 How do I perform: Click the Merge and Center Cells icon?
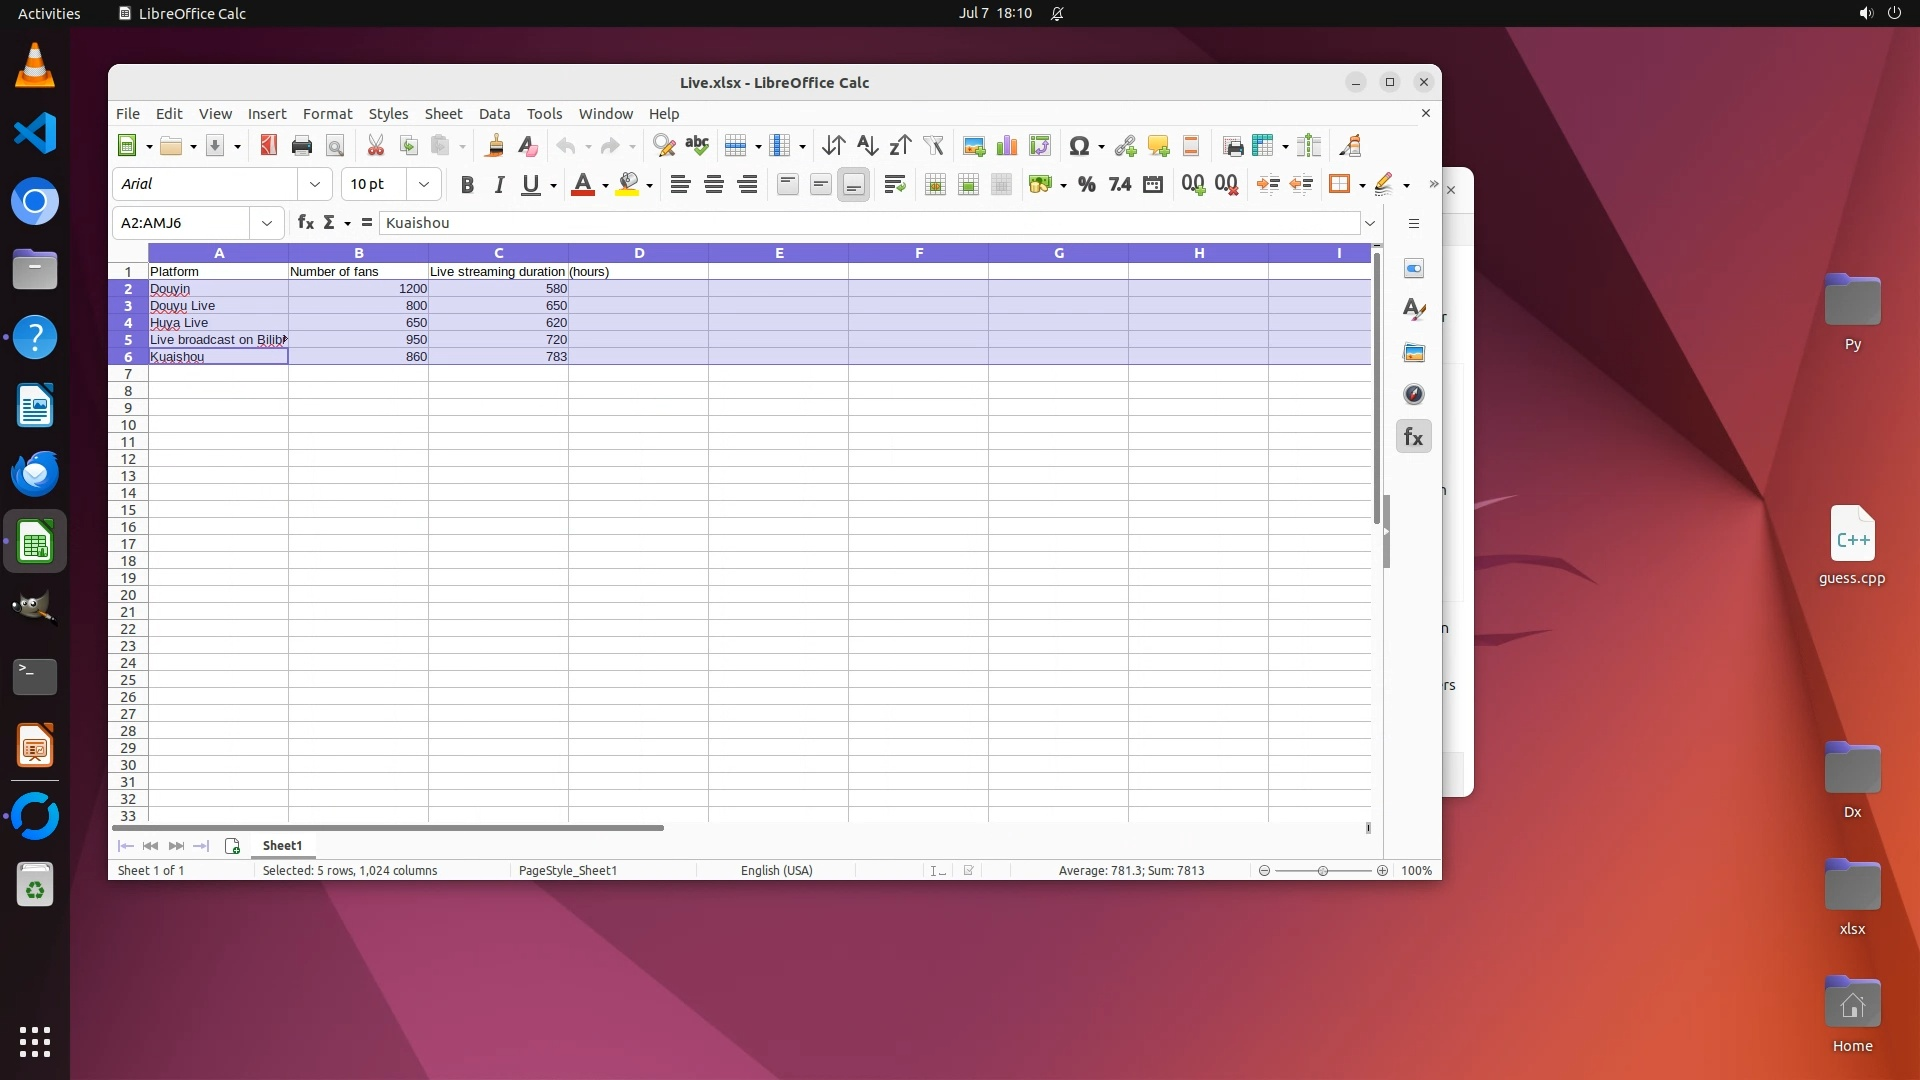[935, 184]
